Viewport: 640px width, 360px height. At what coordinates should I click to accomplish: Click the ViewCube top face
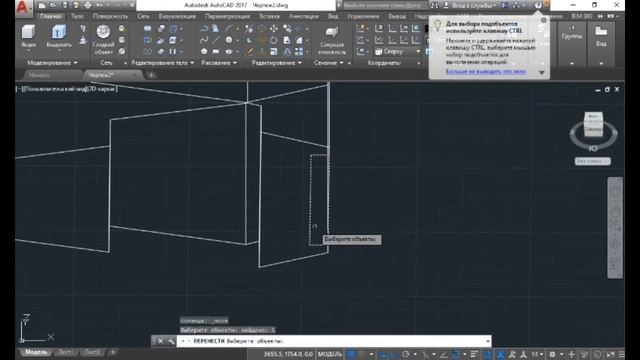point(593,117)
